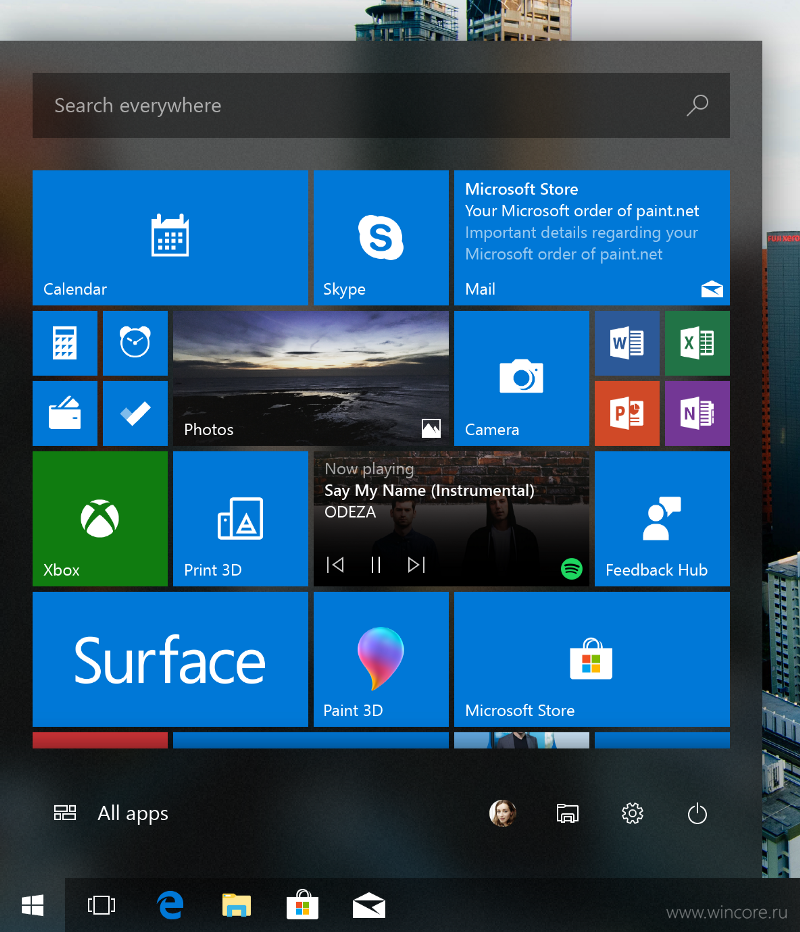Pause the Spotify track
Image resolution: width=800 pixels, height=932 pixels.
pos(376,565)
